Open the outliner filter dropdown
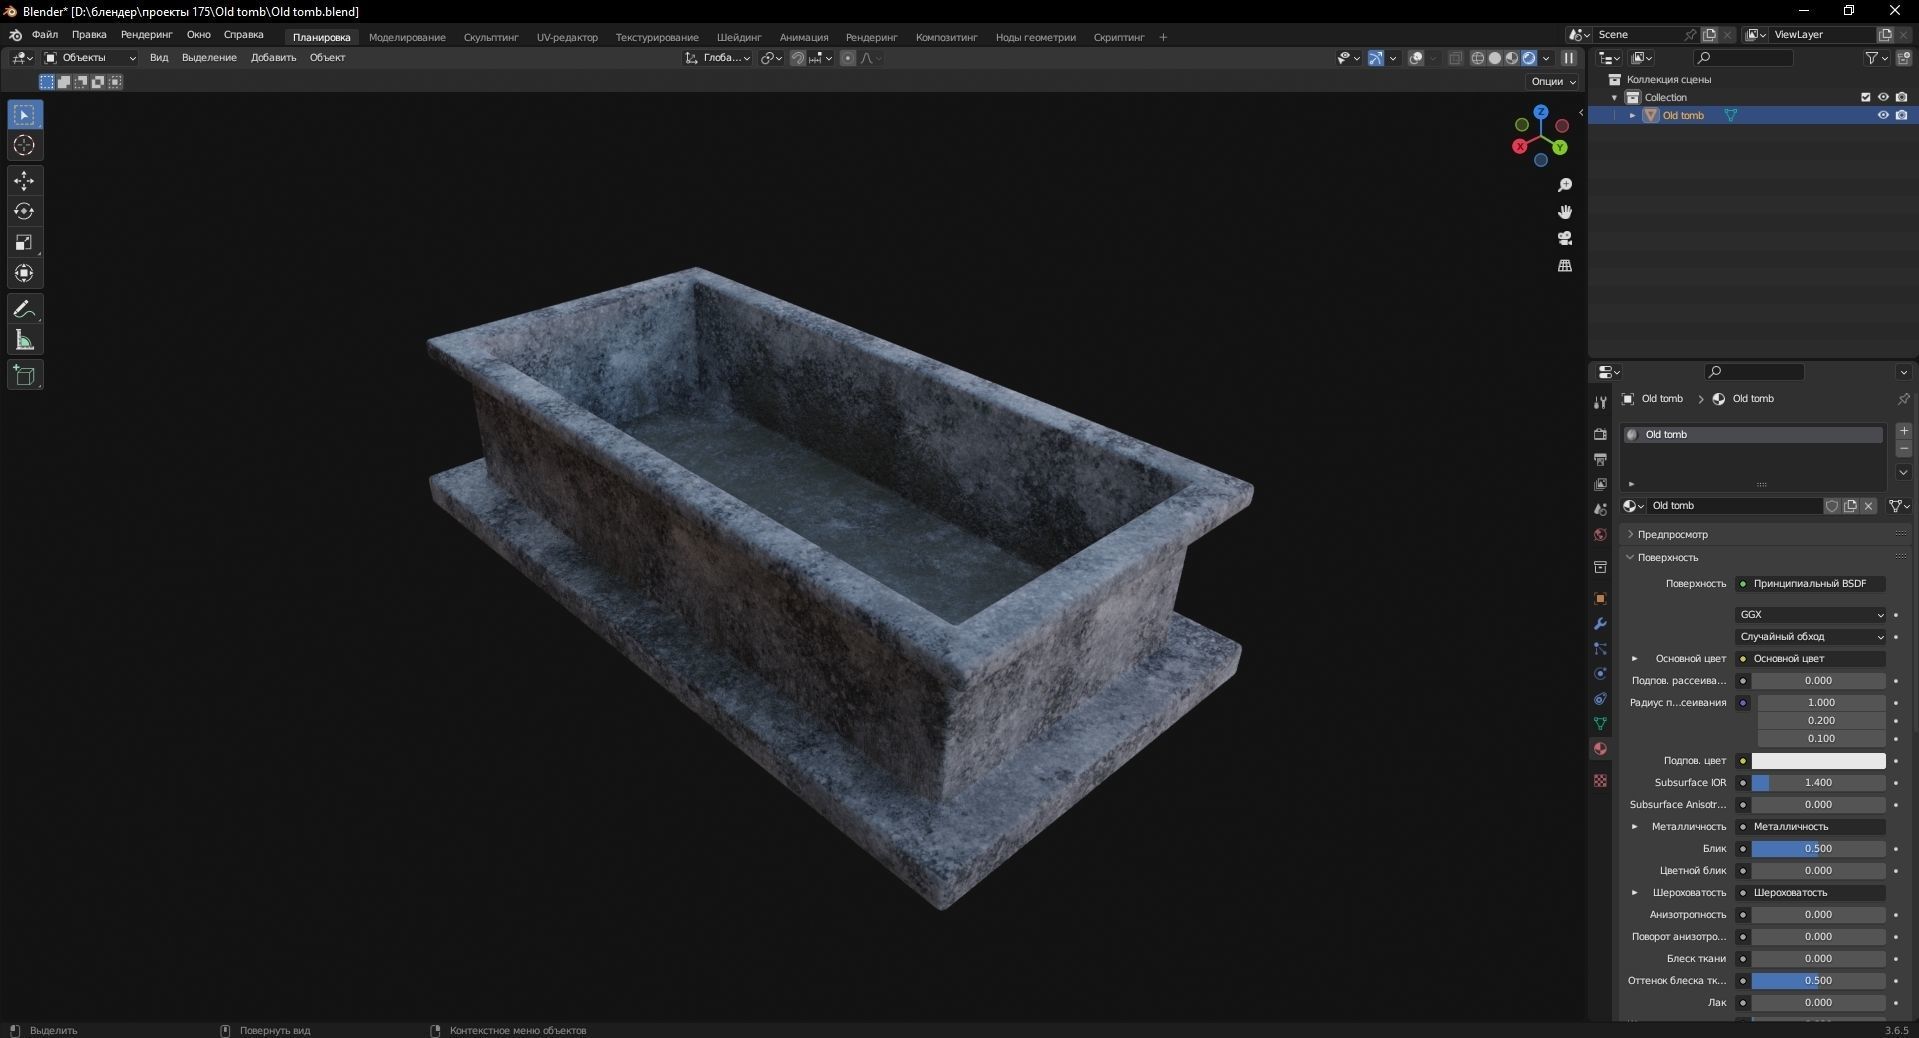This screenshot has height=1038, width=1919. tap(1877, 58)
